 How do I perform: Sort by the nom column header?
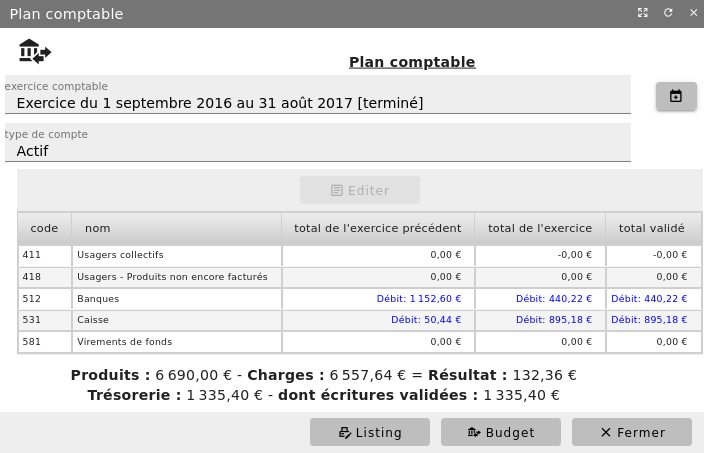176,228
